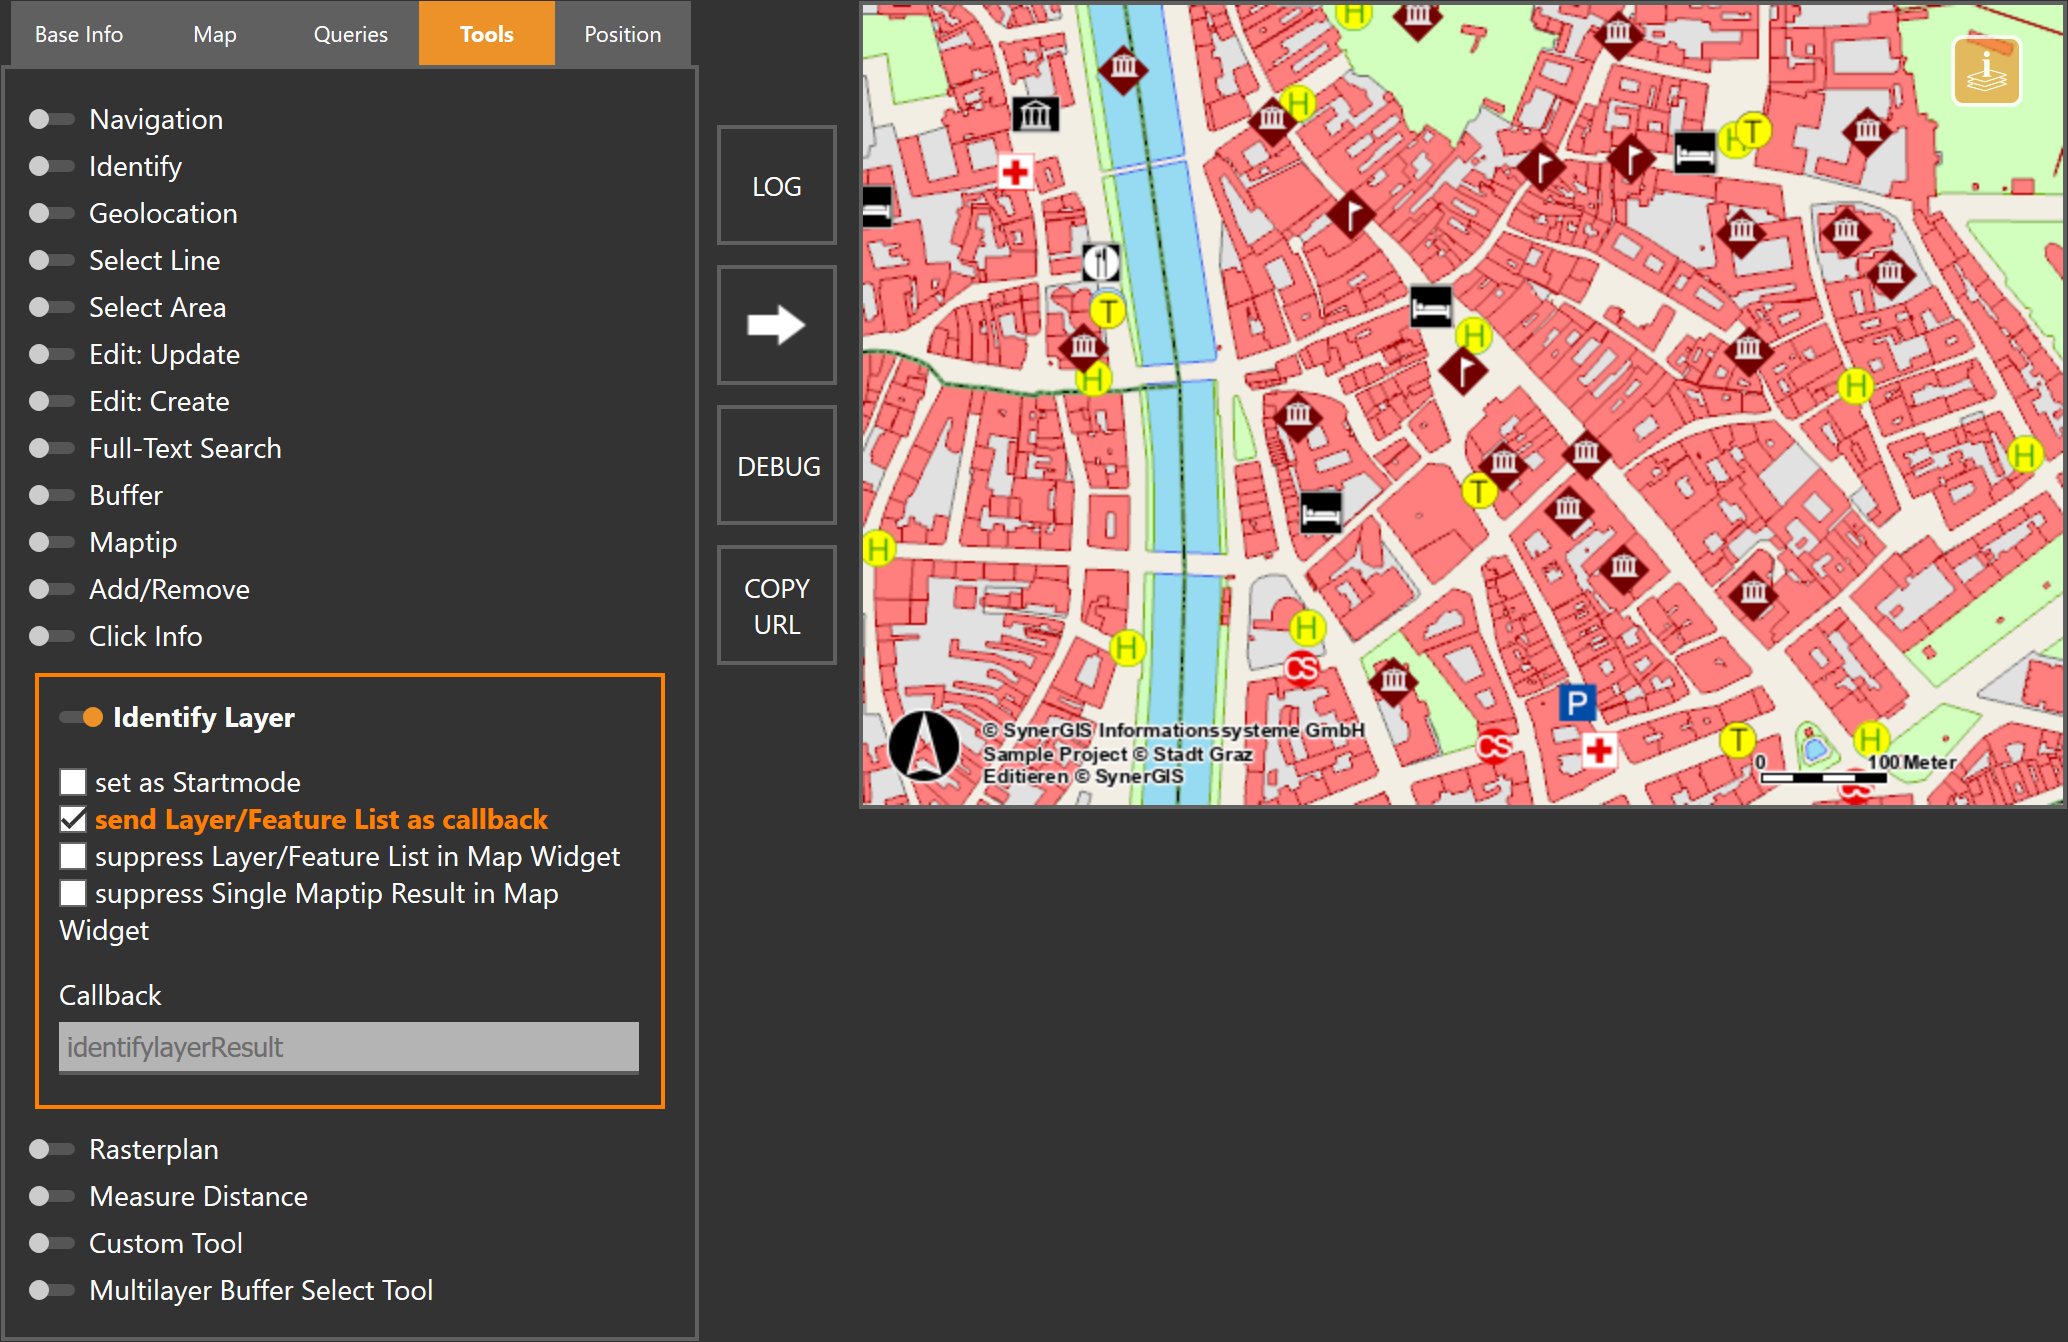This screenshot has height=1342, width=2068.
Task: Enable the Navigation toggle
Action: (52, 119)
